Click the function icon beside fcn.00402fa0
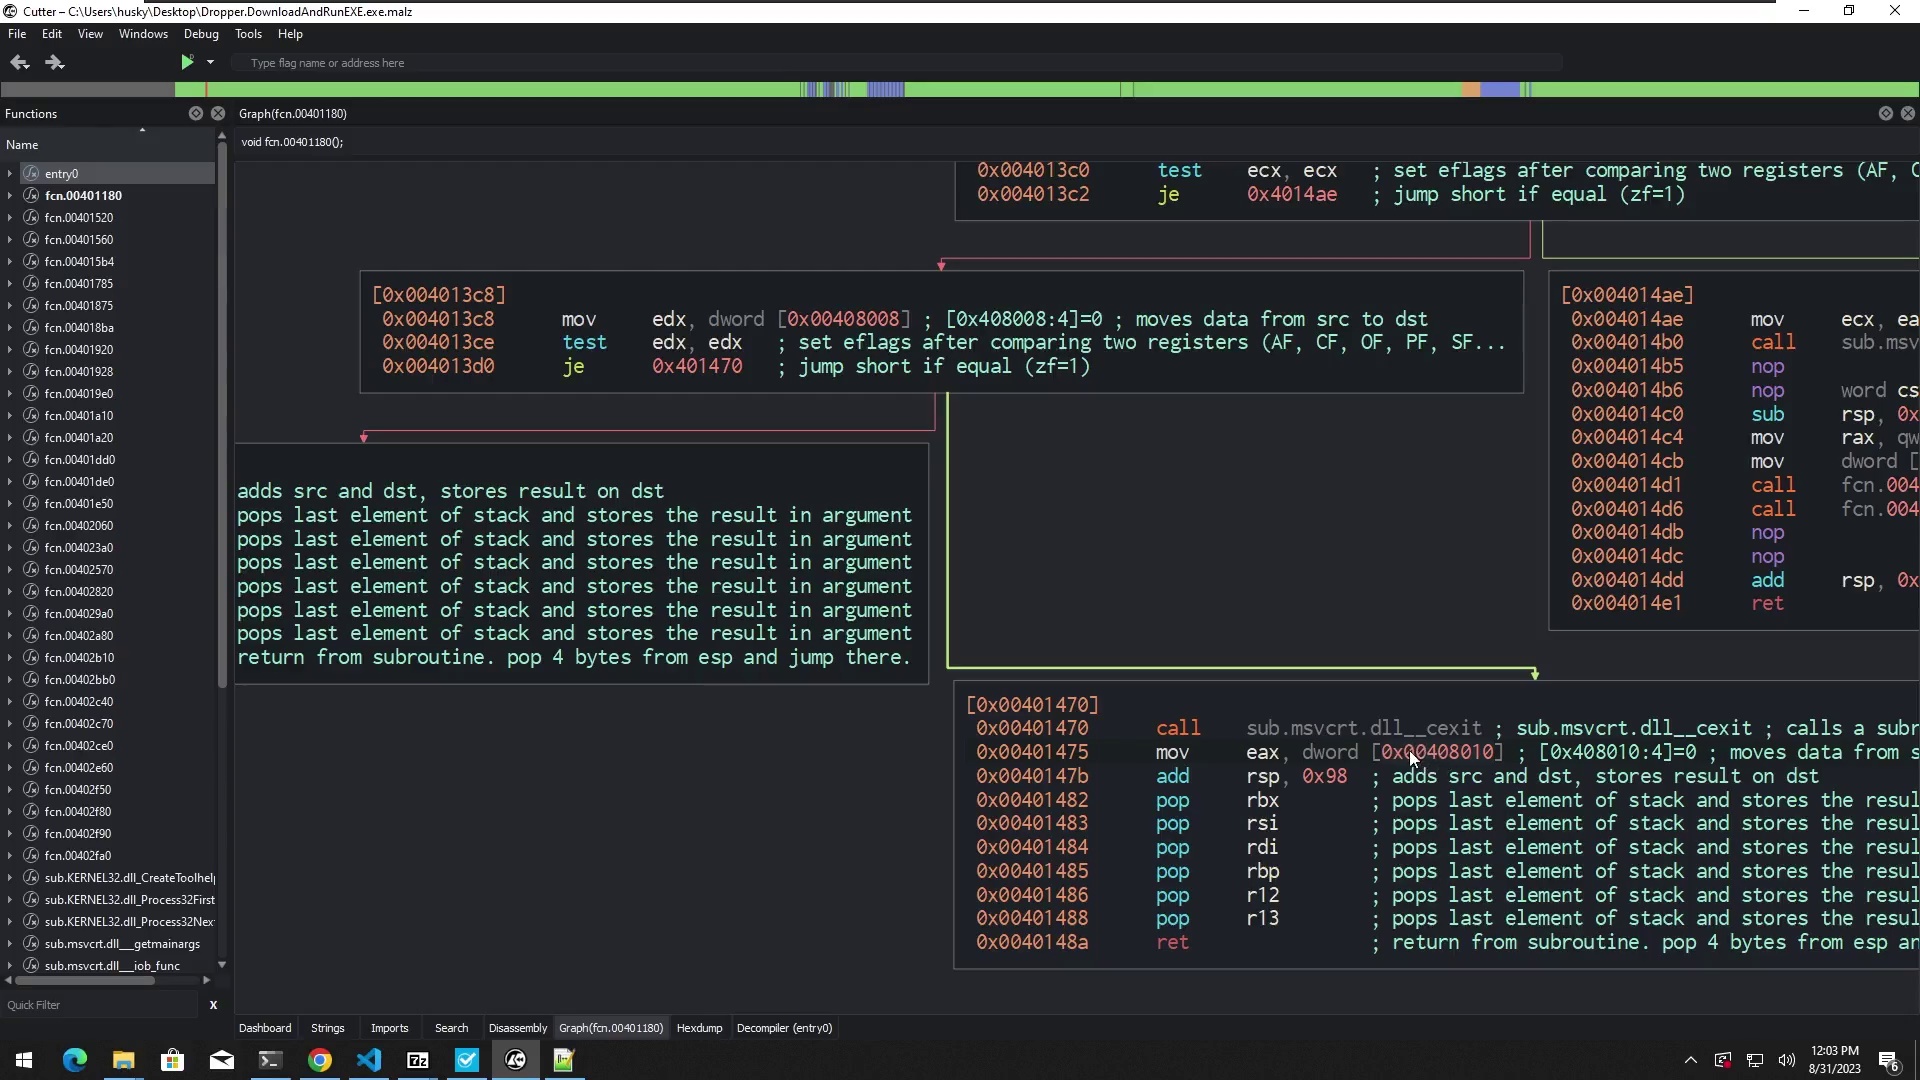The height and width of the screenshot is (1080, 1920). coord(31,856)
